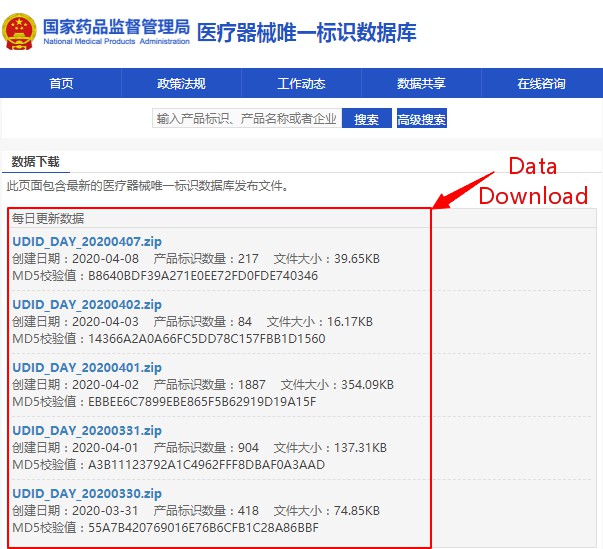Click the 国家药品监督管理局 agency name
Image resolution: width=603 pixels, height=549 pixels.
click(115, 26)
